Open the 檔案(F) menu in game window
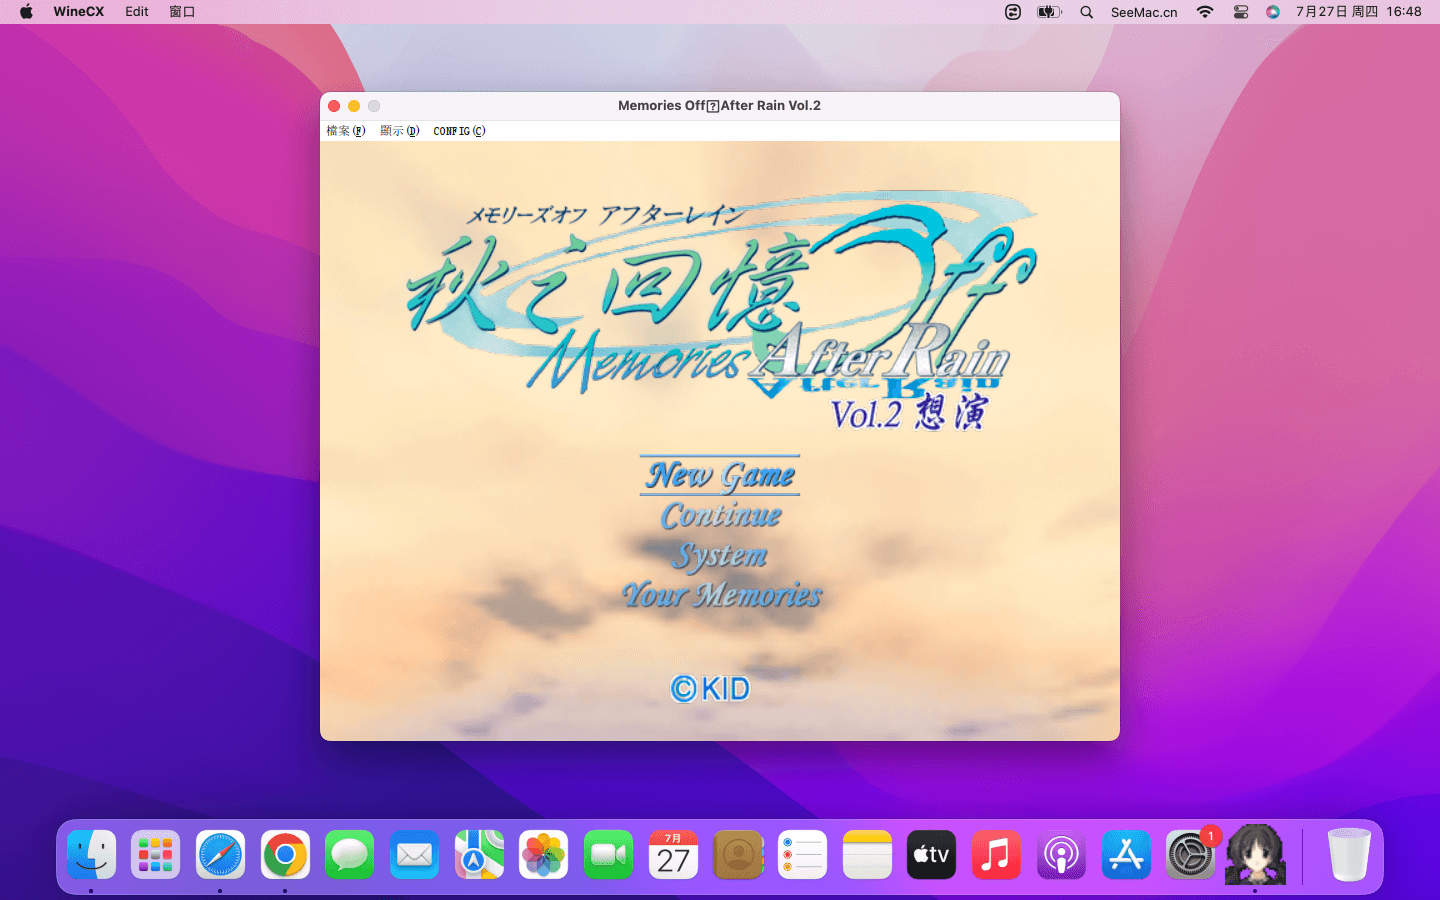This screenshot has height=900, width=1440. click(x=346, y=131)
